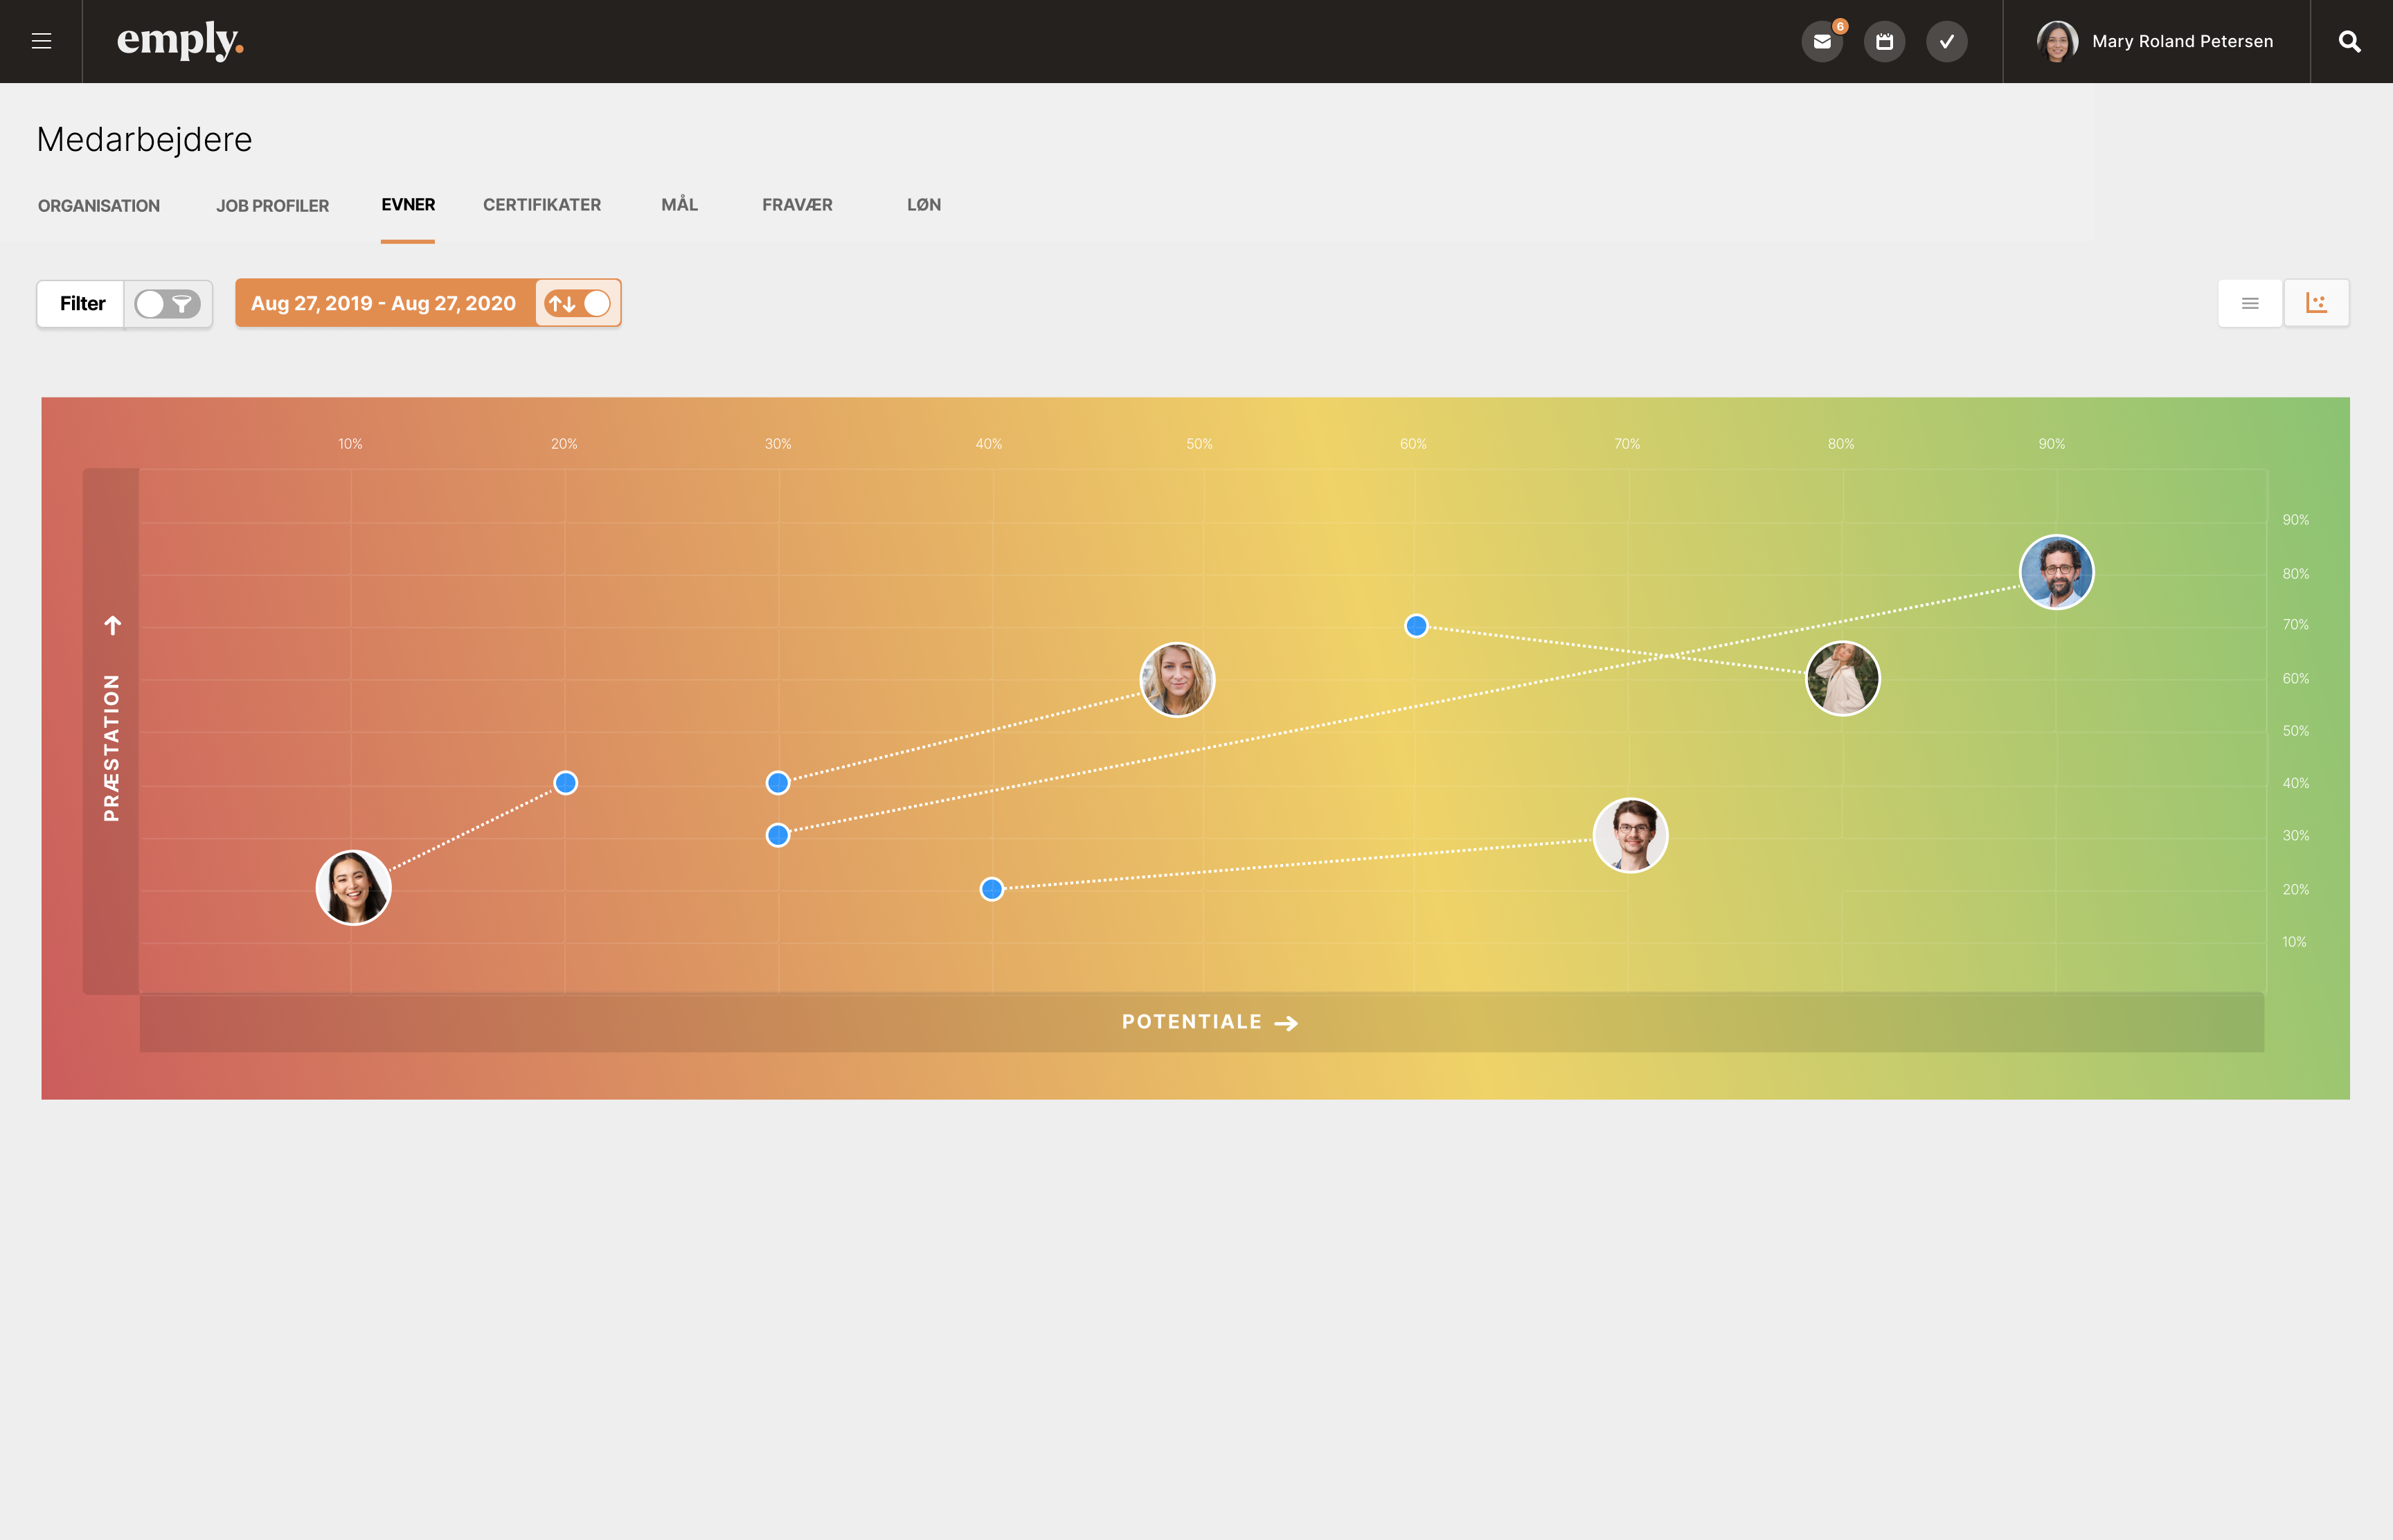
Task: Click the Filter button
Action: coord(82,303)
